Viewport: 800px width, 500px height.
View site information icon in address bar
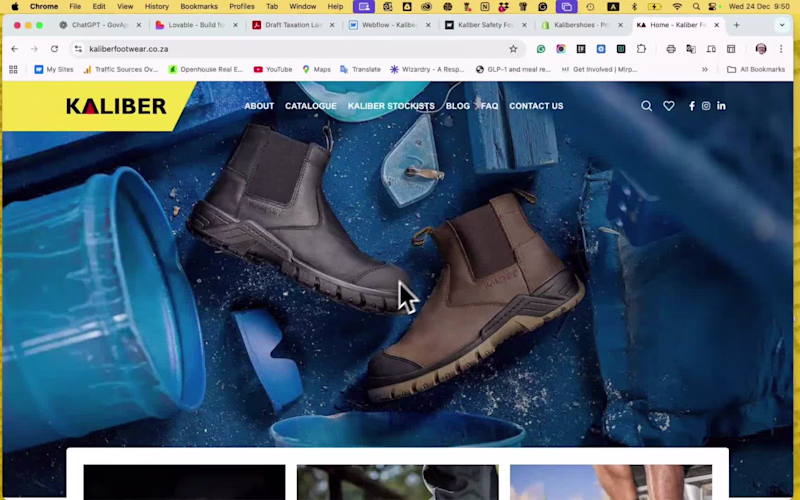(78, 48)
